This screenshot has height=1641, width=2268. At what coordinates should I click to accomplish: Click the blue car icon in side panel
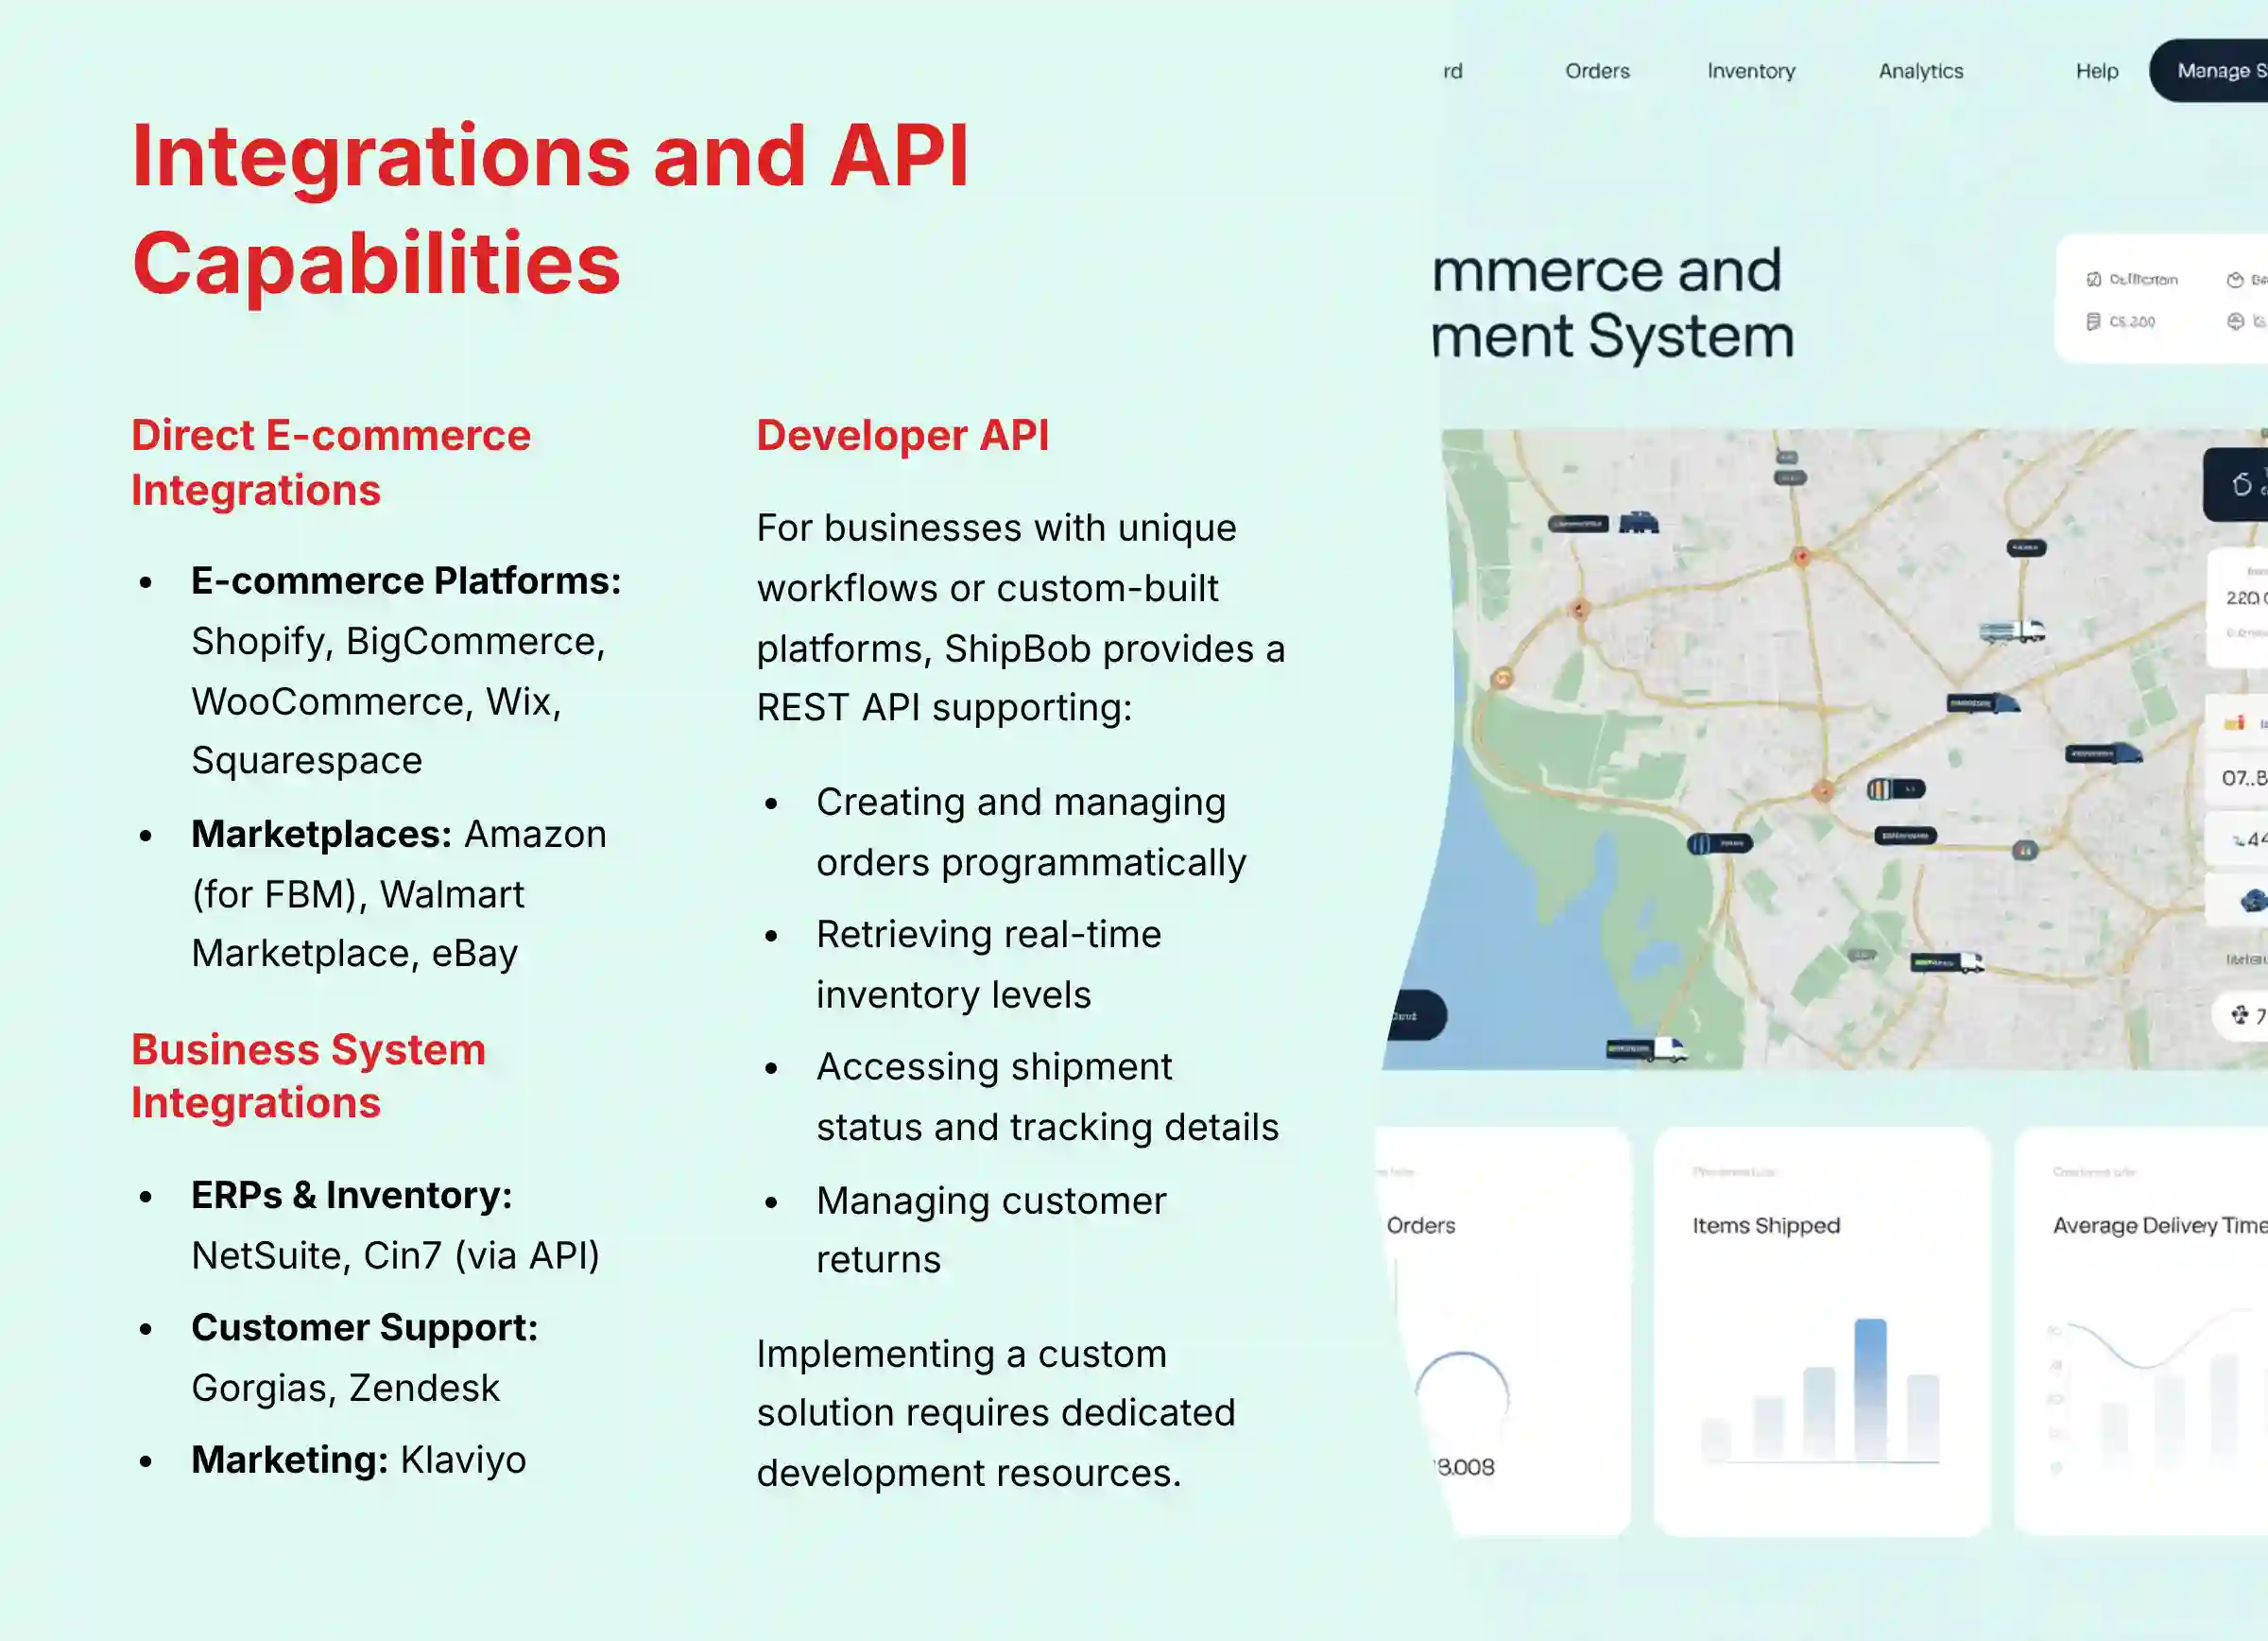click(2254, 900)
